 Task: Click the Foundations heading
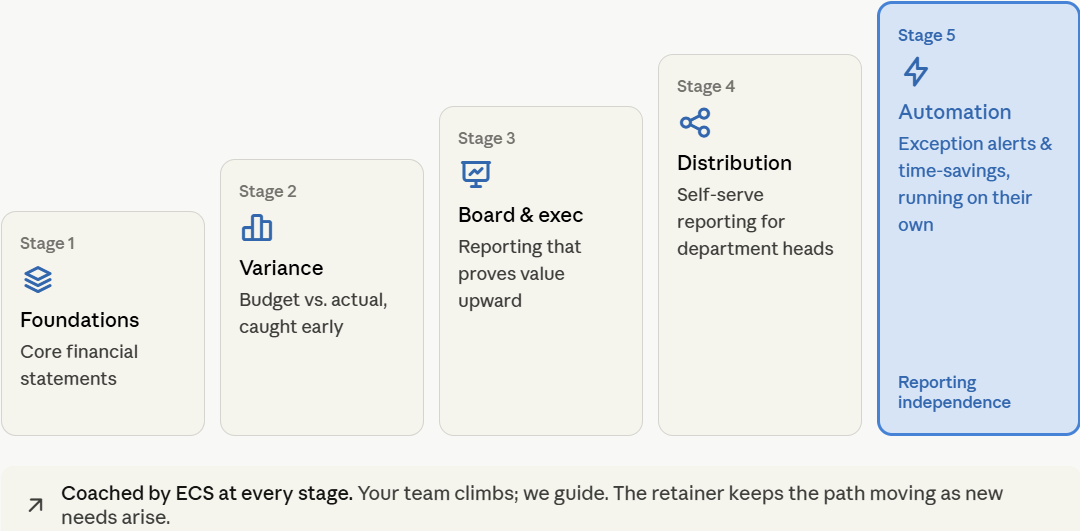tap(80, 320)
